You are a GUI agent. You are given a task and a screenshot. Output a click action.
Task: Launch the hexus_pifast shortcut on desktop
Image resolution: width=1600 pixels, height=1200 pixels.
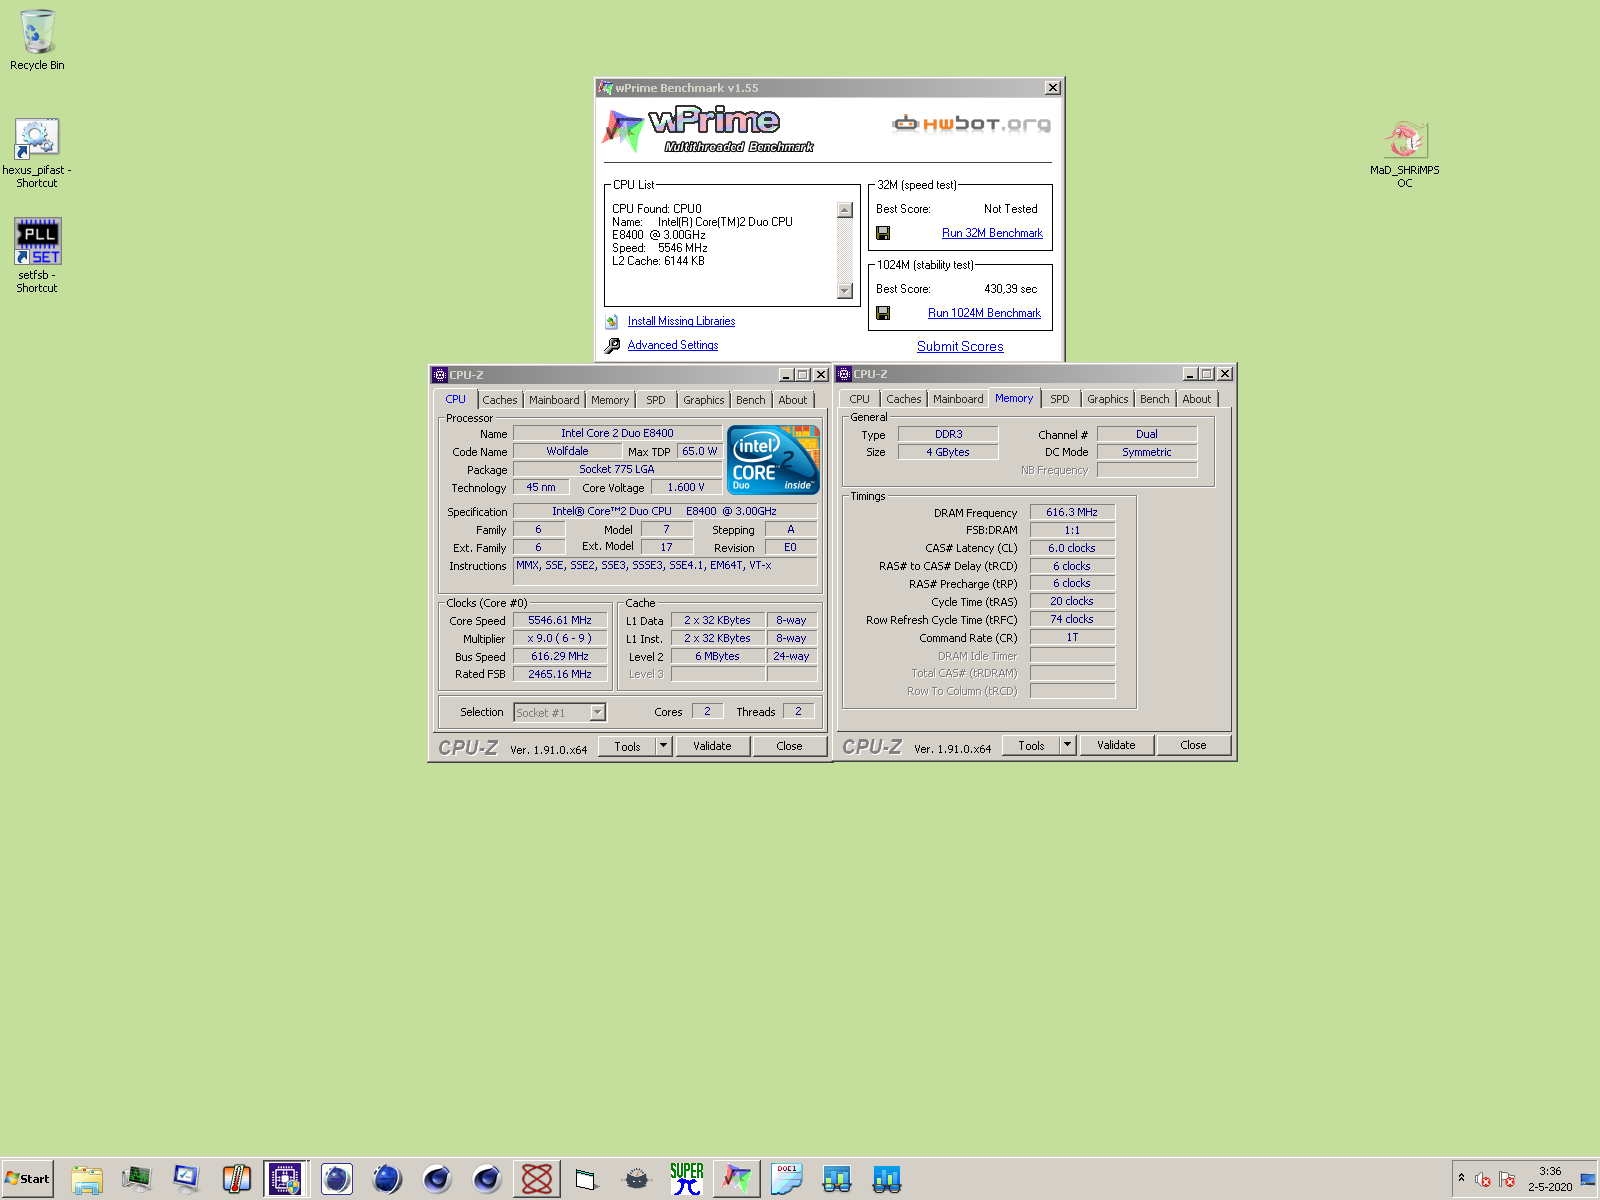click(x=37, y=153)
